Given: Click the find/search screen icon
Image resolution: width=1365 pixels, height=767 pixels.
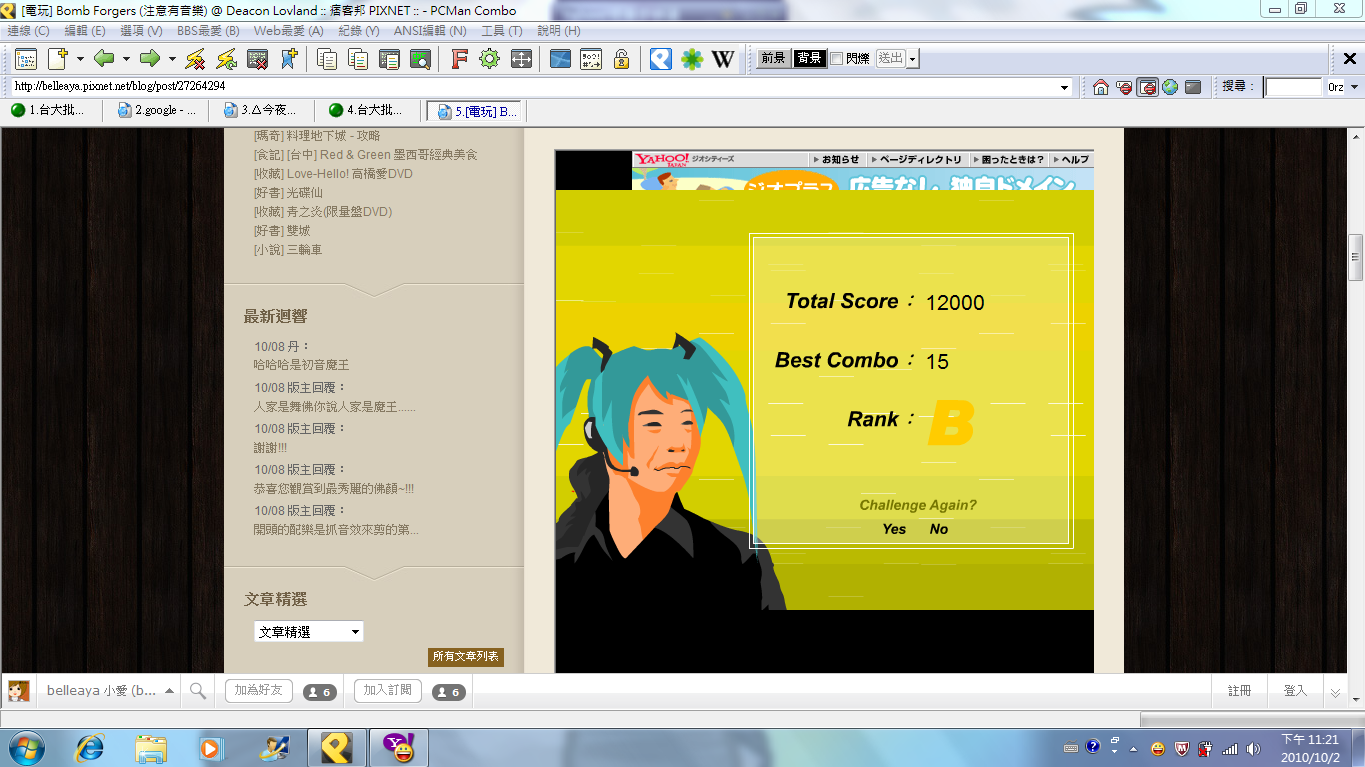Looking at the screenshot, I should coord(420,59).
